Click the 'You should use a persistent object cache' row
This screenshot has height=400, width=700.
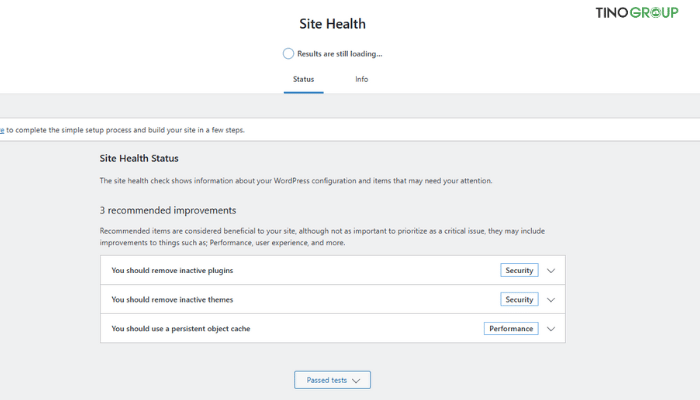[x=333, y=328]
